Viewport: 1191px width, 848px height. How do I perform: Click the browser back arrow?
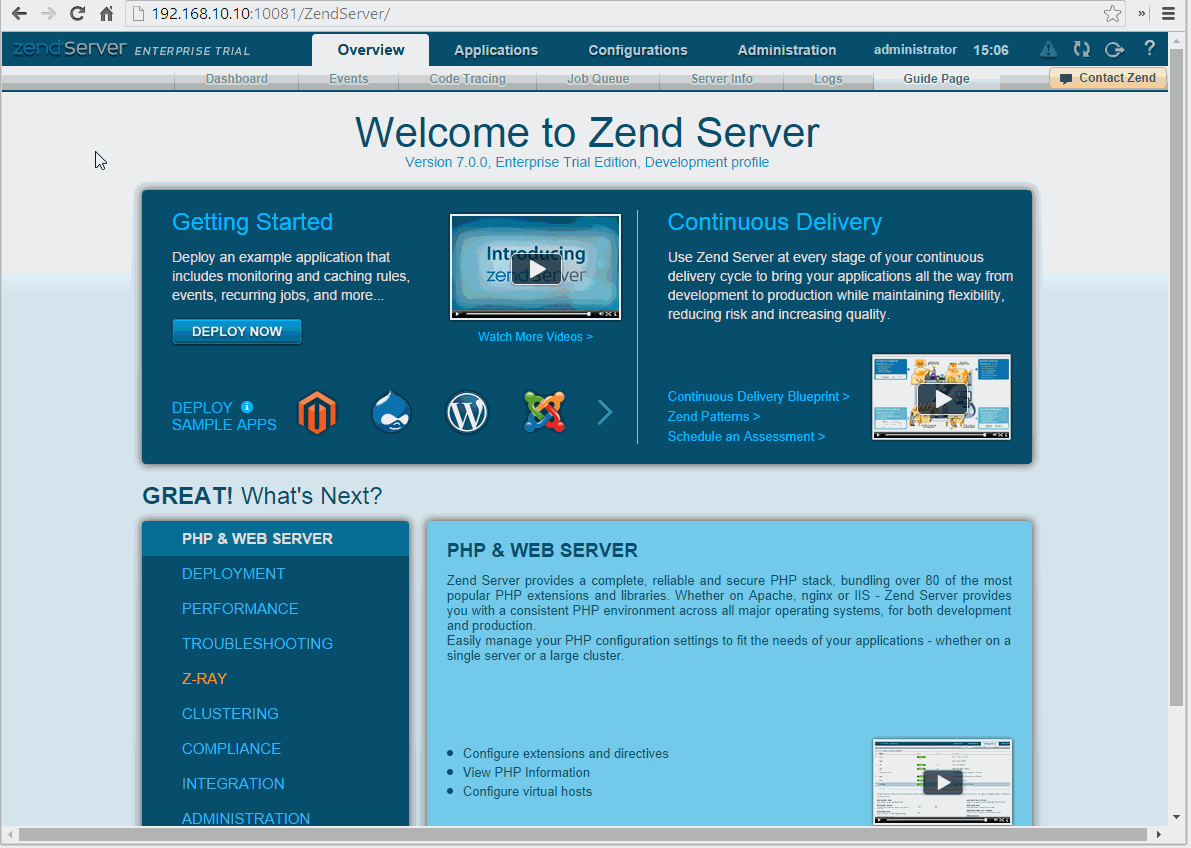[19, 14]
